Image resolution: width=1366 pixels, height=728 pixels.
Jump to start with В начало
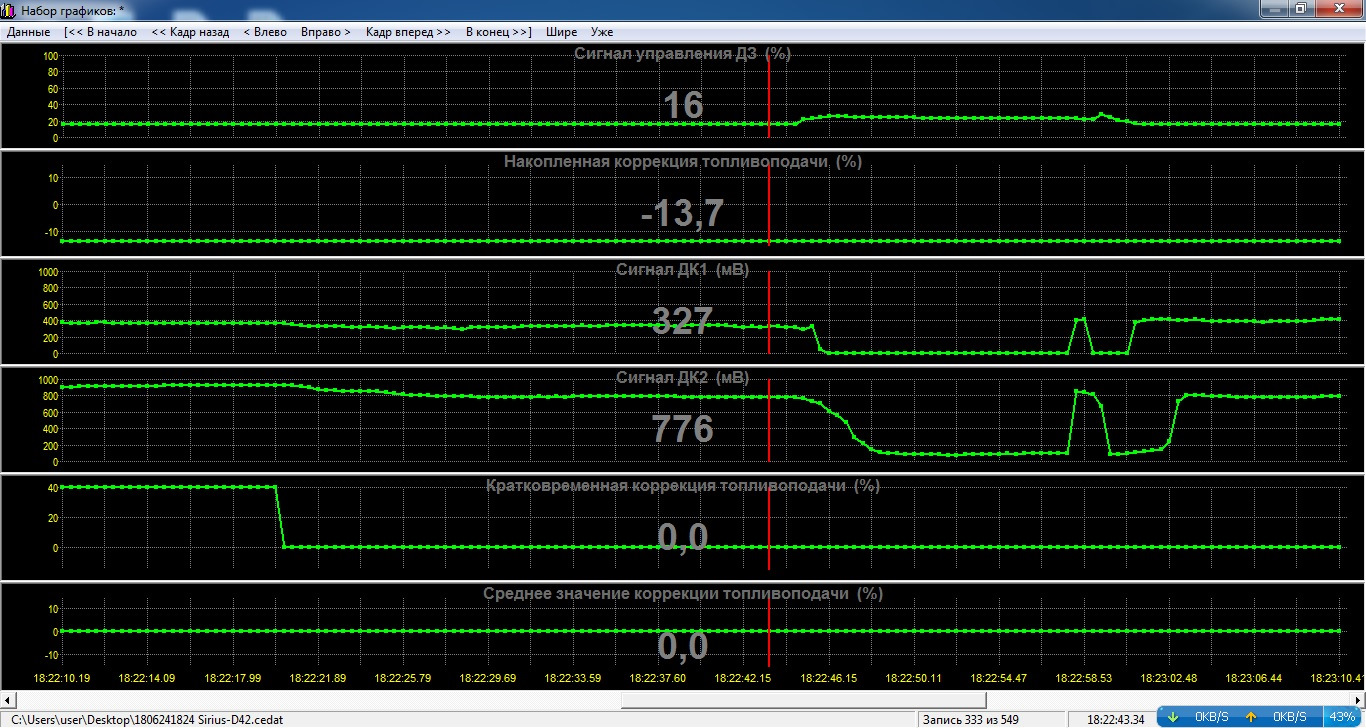click(x=100, y=32)
